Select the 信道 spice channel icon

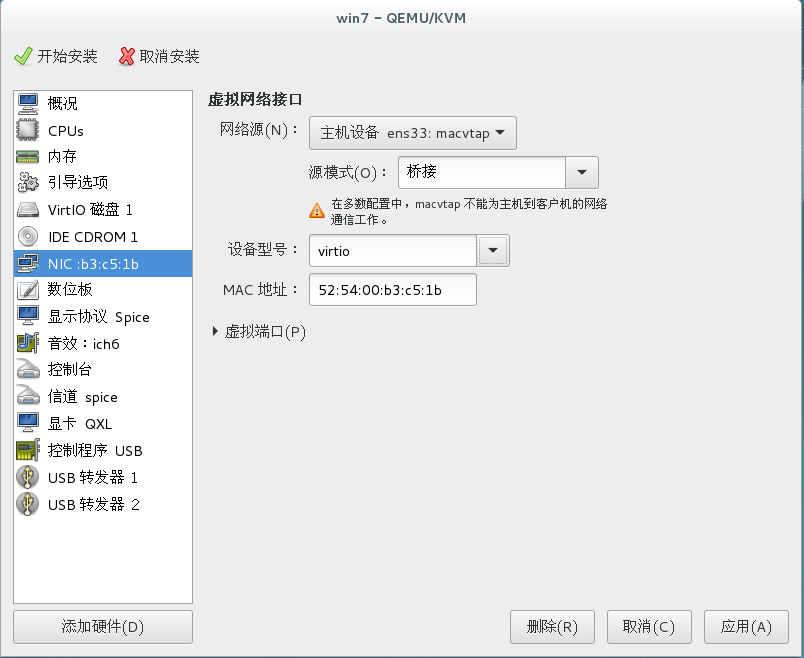tap(28, 396)
